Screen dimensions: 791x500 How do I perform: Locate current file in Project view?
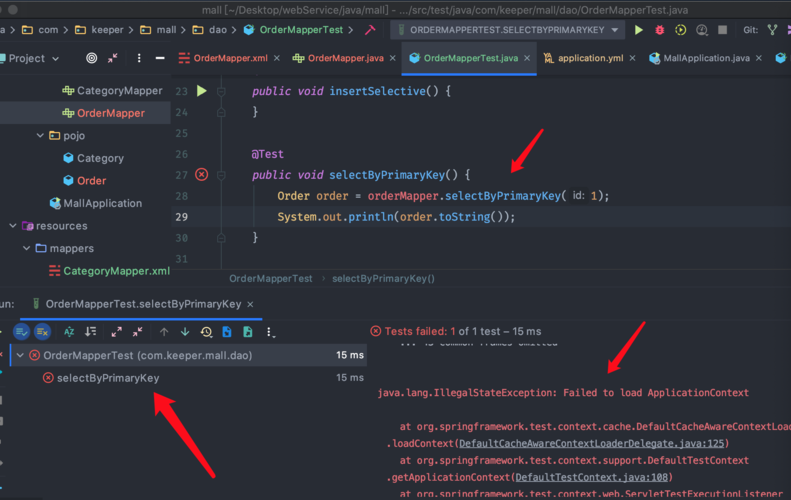point(91,58)
